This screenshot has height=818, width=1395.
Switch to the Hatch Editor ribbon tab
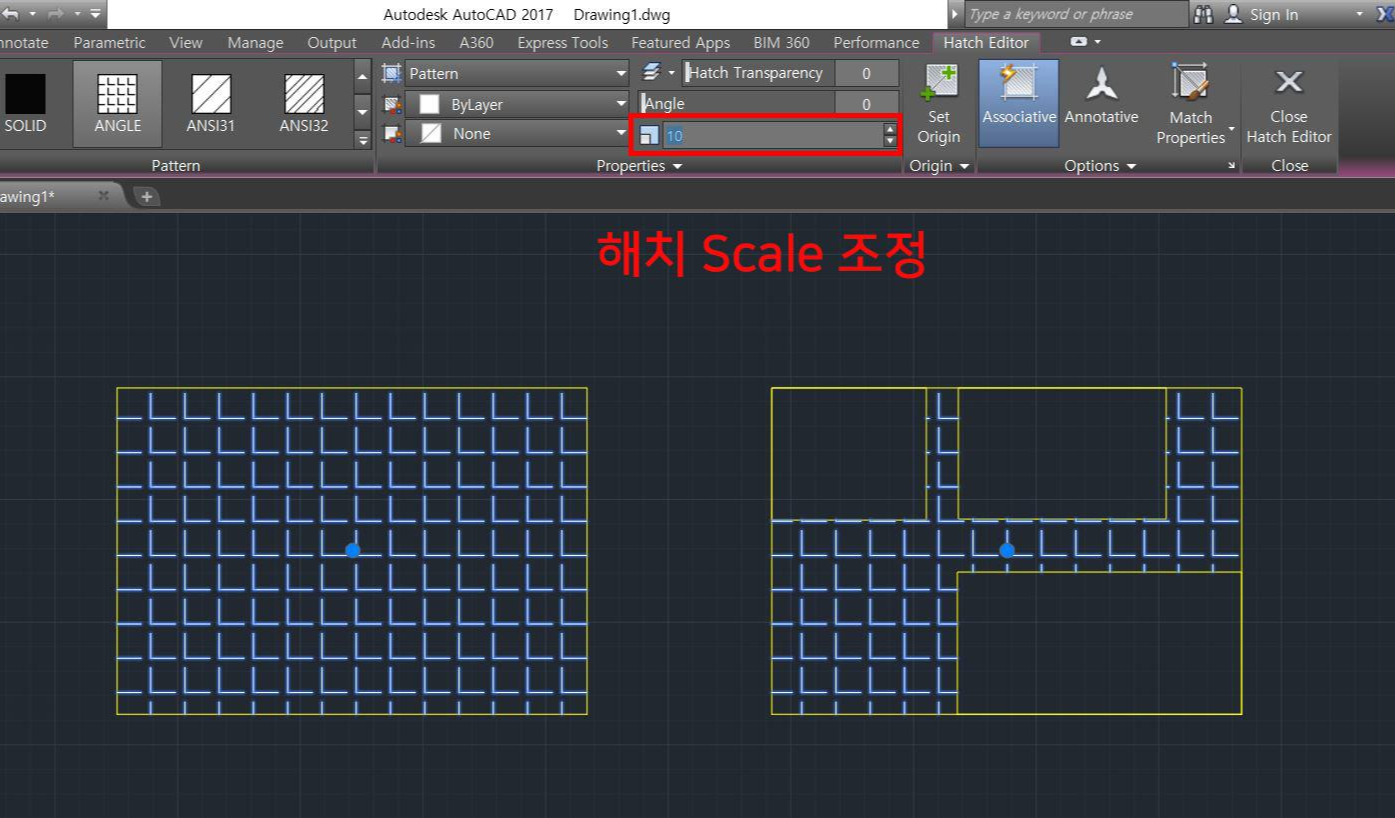[x=985, y=42]
